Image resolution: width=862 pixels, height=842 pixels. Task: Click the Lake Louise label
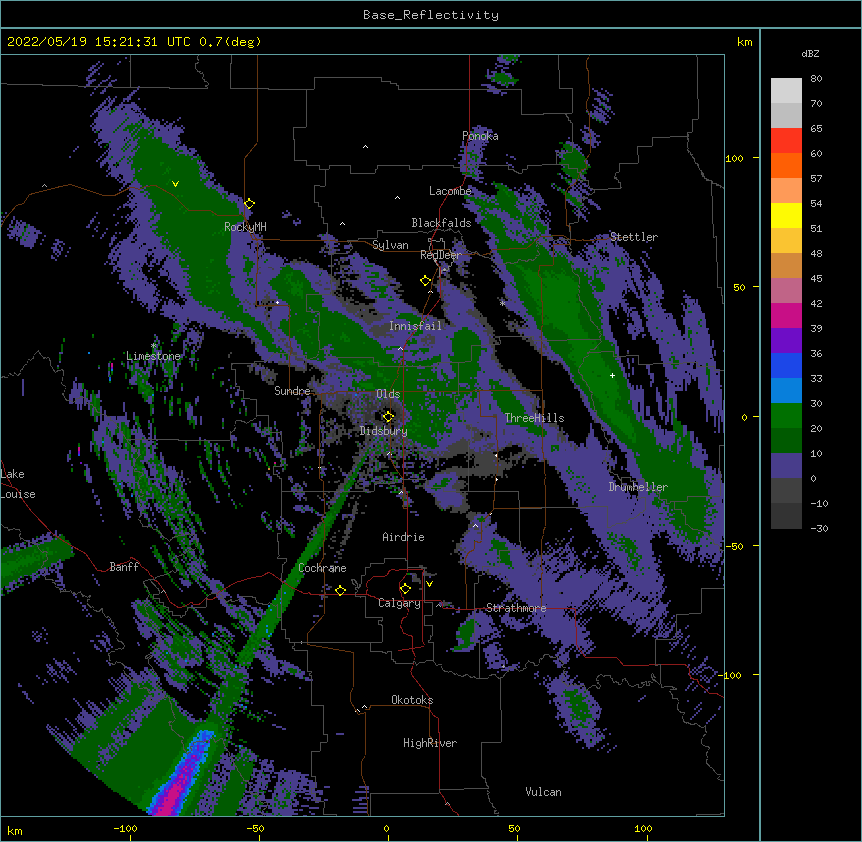pyautogui.click(x=17, y=484)
